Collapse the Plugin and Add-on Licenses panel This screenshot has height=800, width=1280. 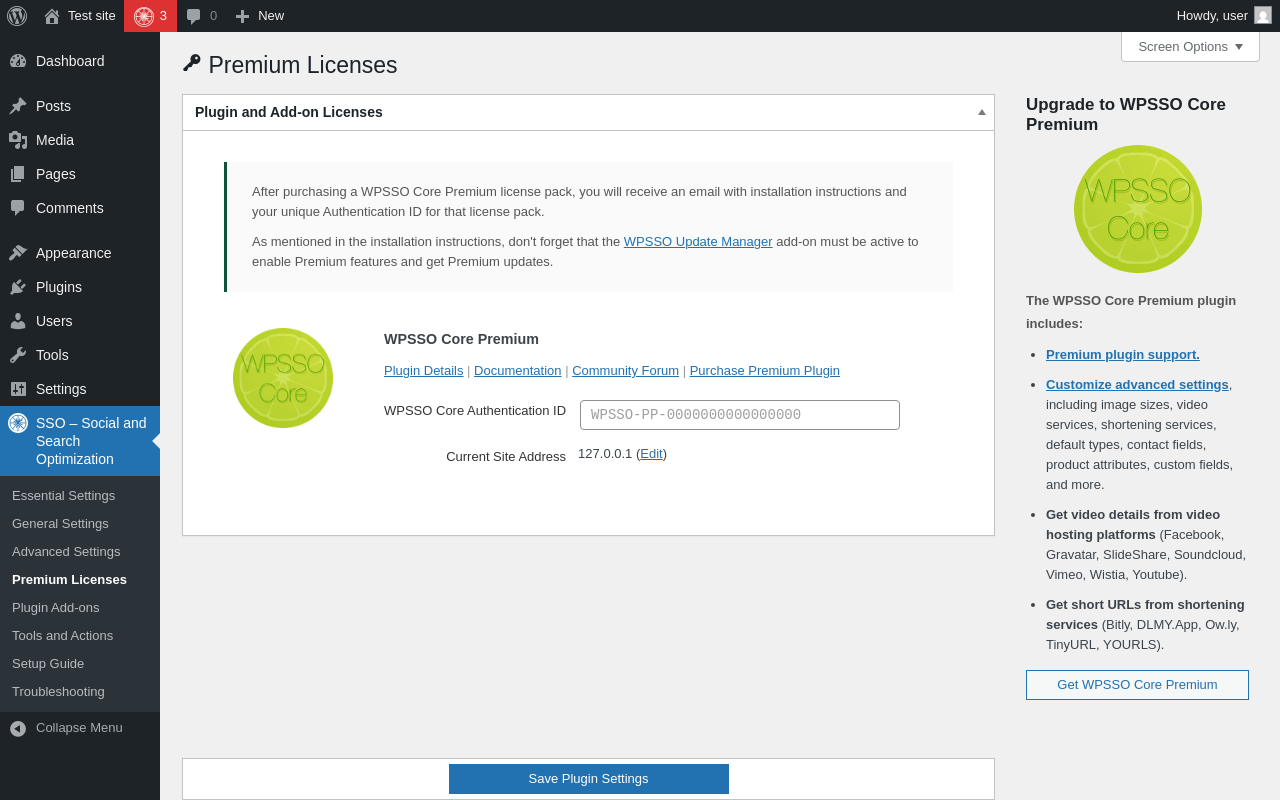click(982, 112)
